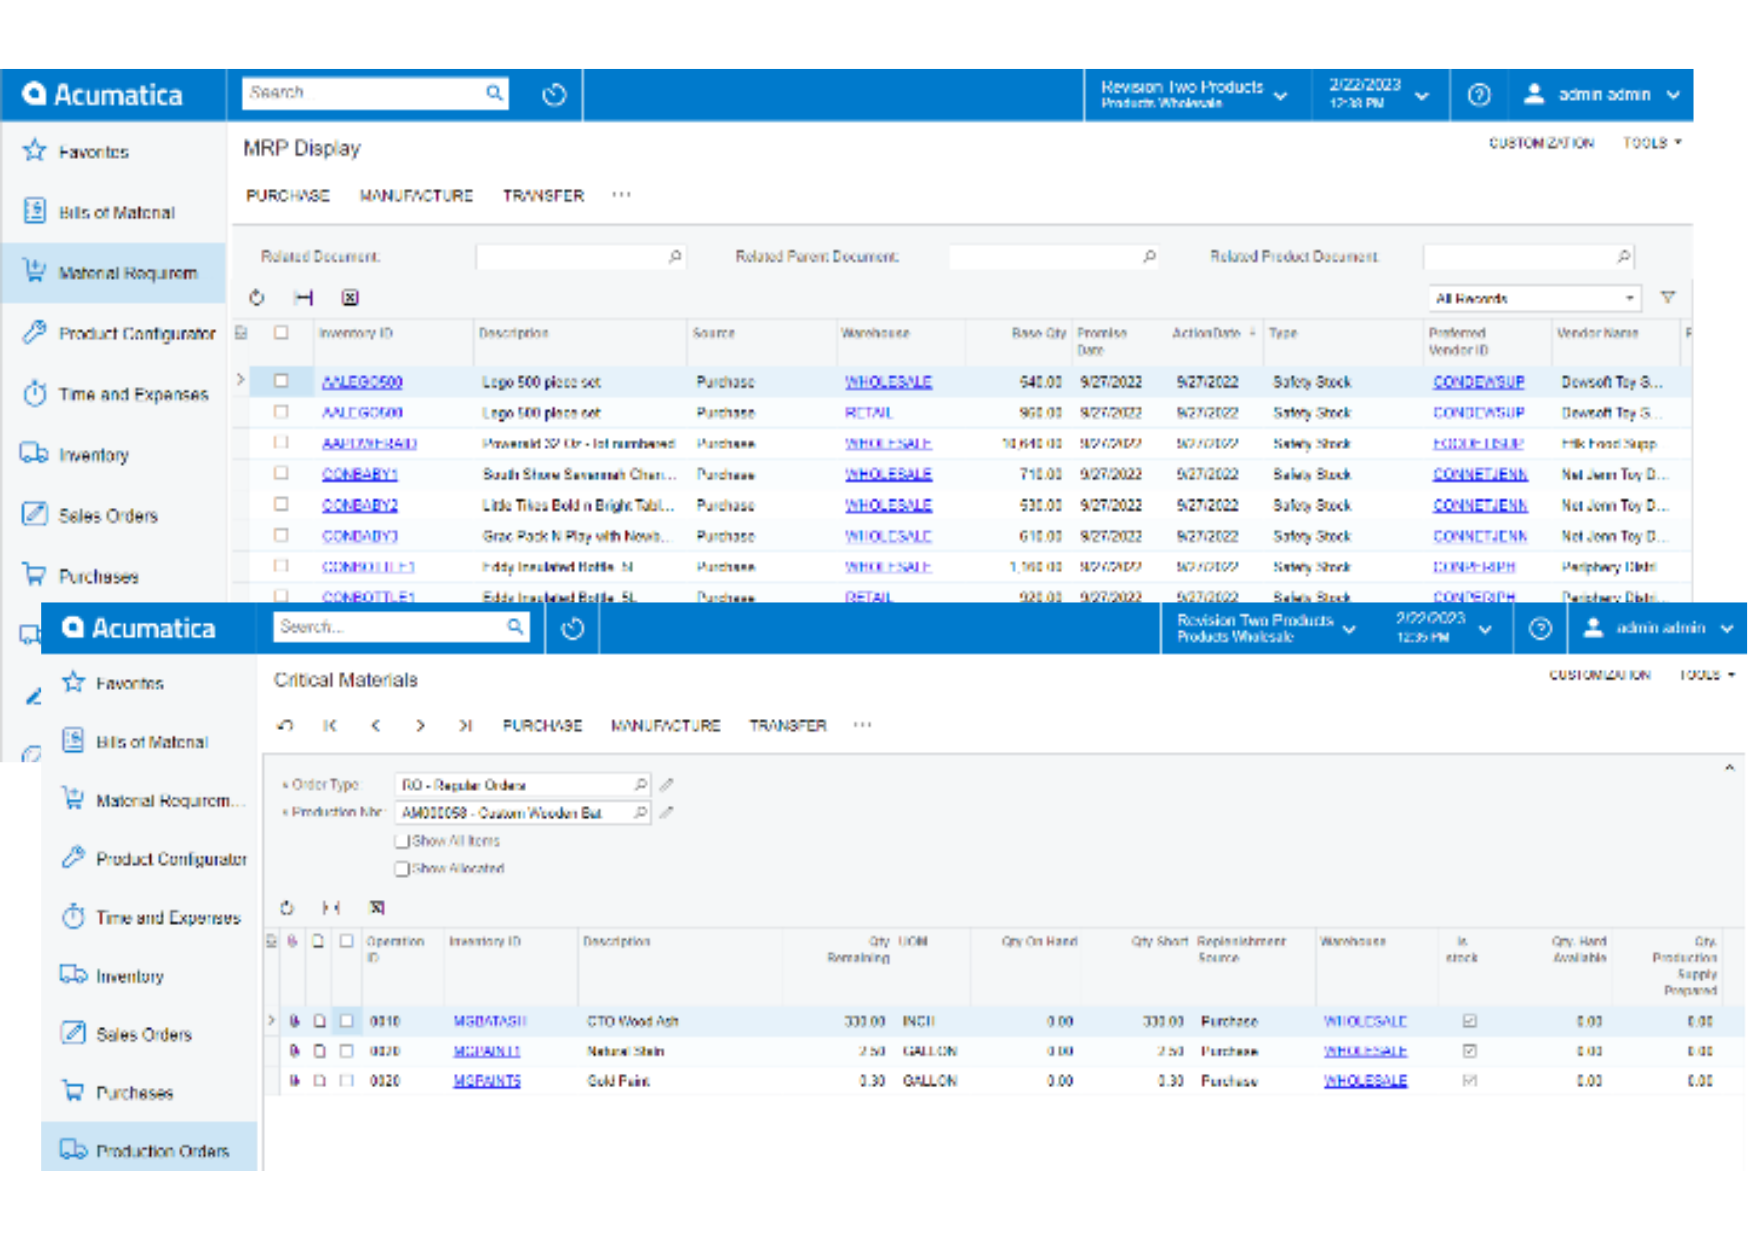Click the export to Excel icon in MRP grid toolbar
The width and height of the screenshot is (1748, 1240).
tap(350, 298)
